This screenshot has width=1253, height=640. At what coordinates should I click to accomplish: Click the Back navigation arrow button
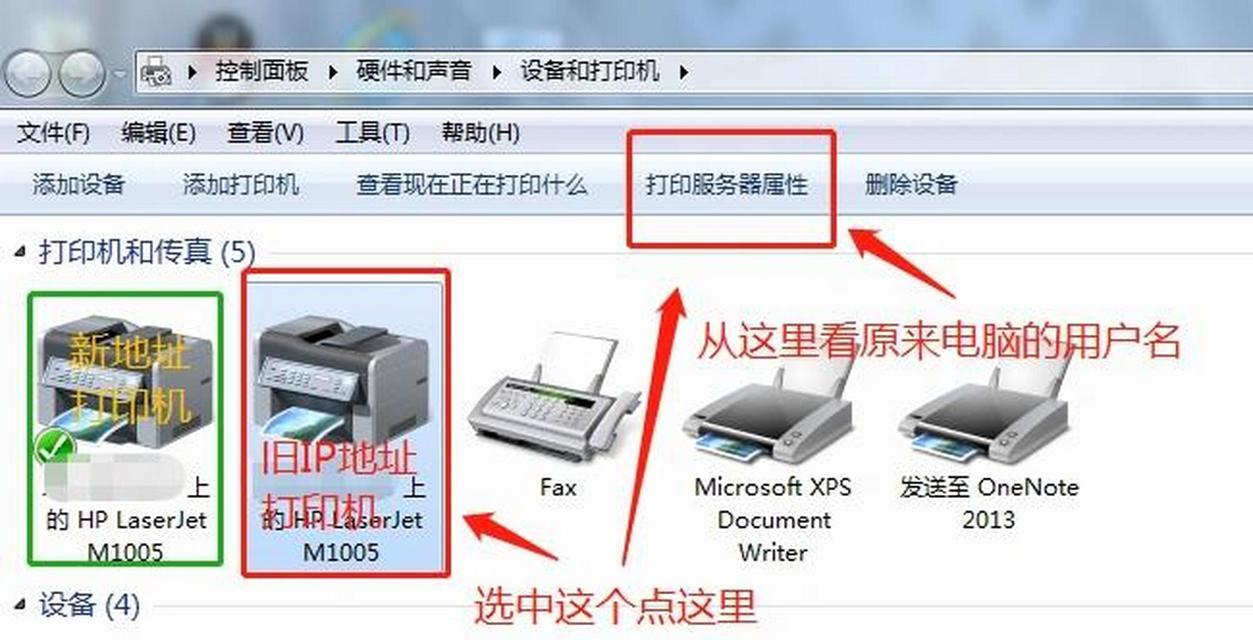(29, 75)
